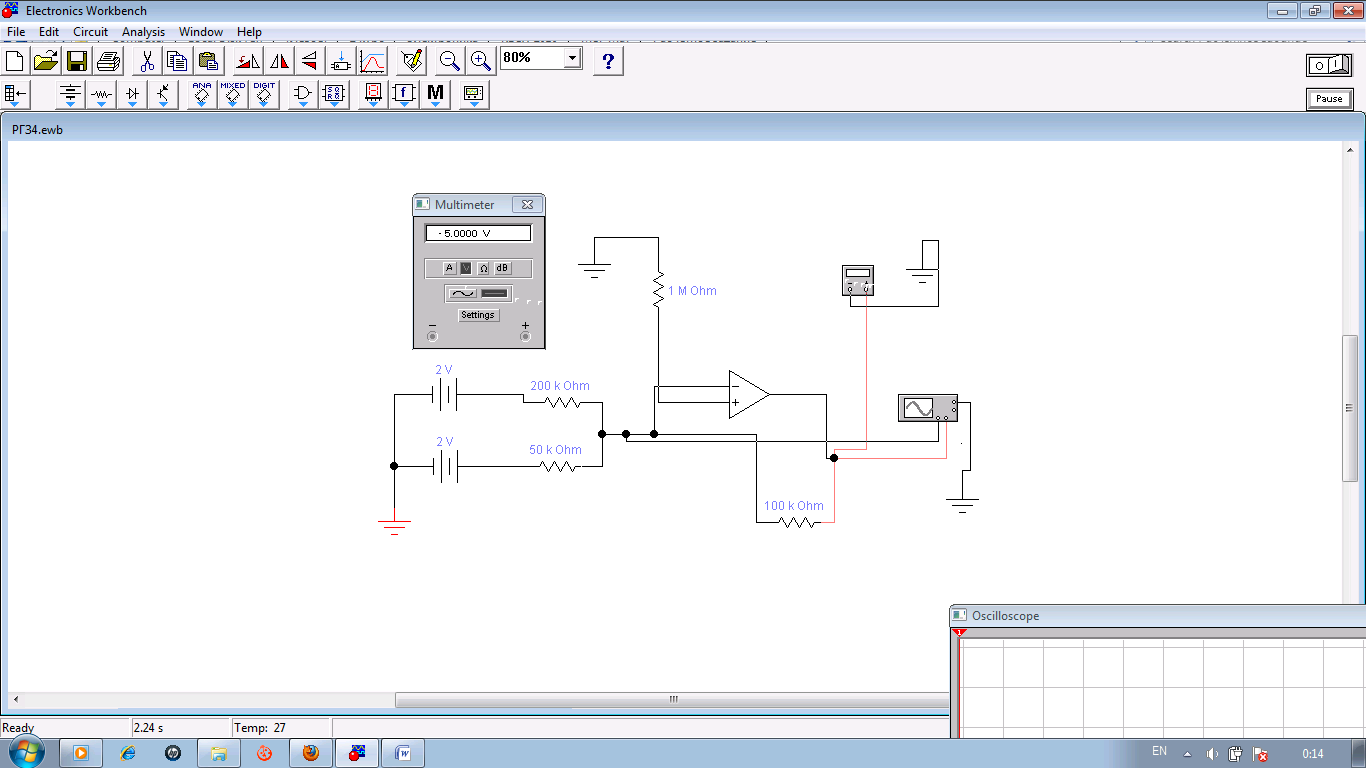Select DC signal mode on multimeter
This screenshot has height=768, width=1366.
click(495, 293)
